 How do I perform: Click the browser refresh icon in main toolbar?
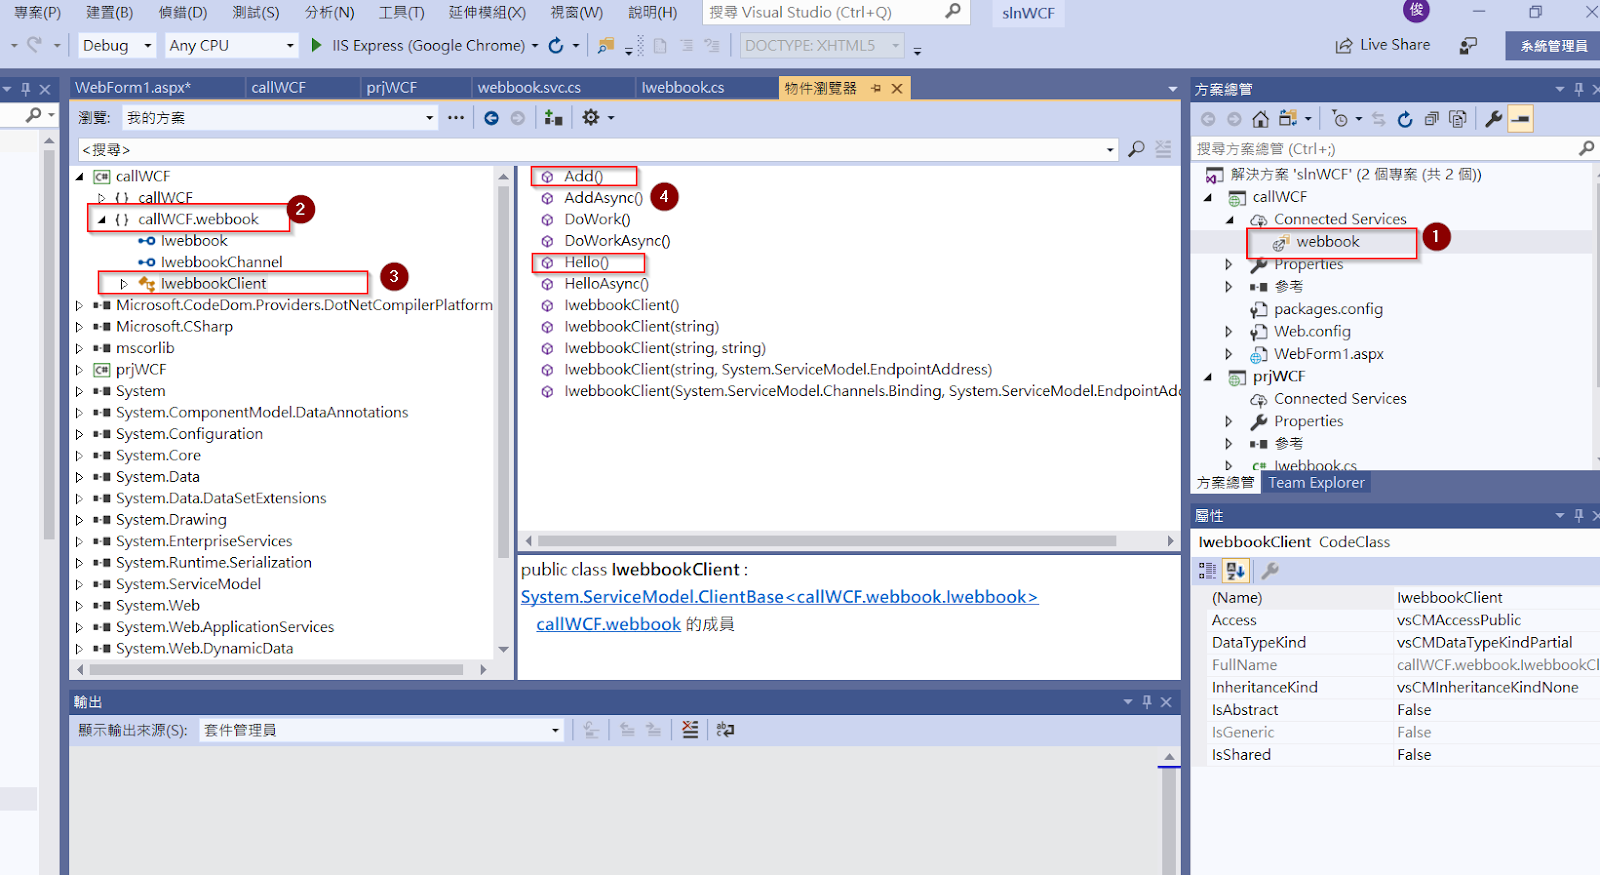tap(556, 45)
